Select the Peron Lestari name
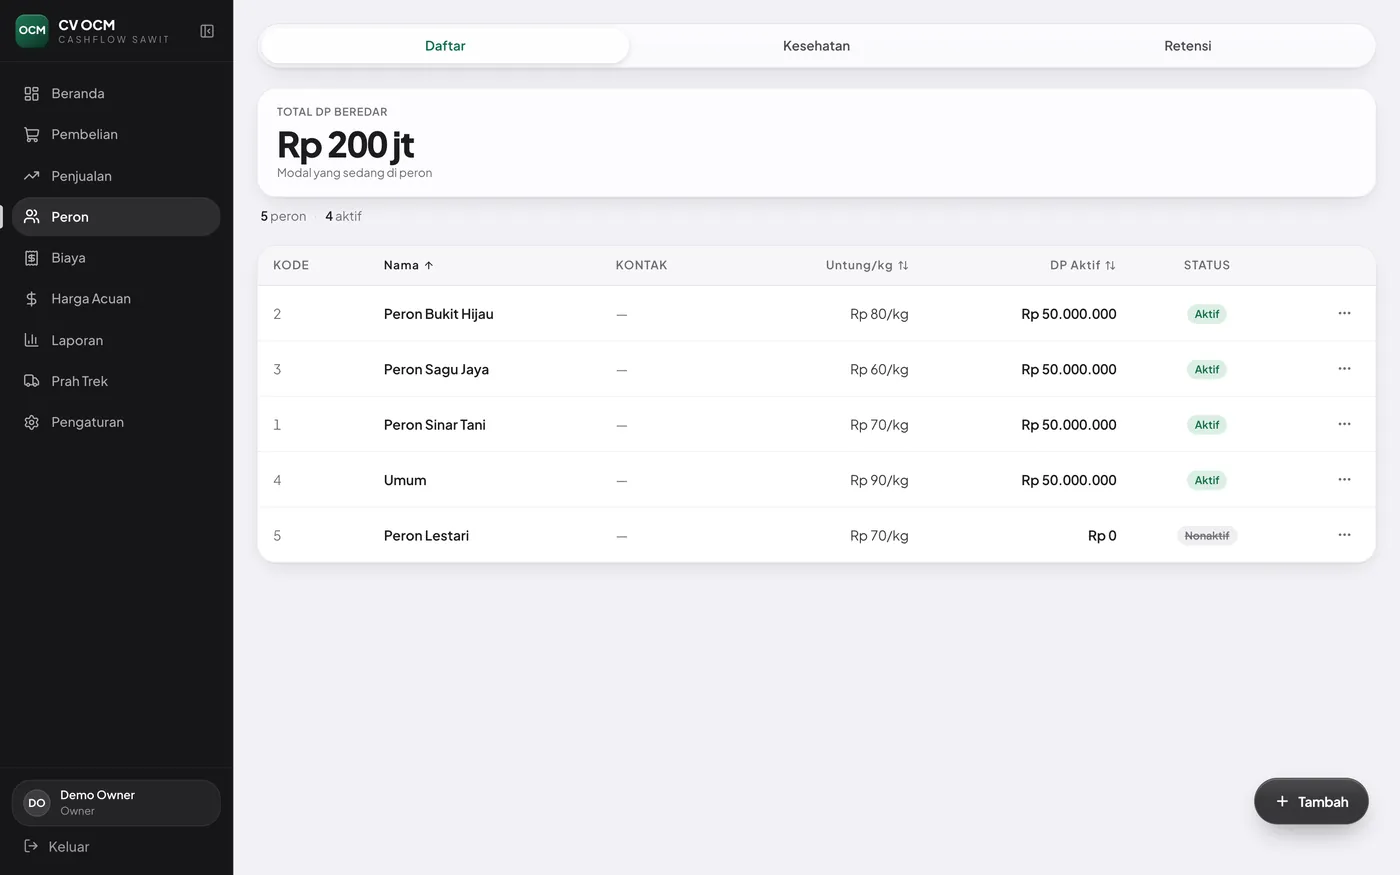 426,536
